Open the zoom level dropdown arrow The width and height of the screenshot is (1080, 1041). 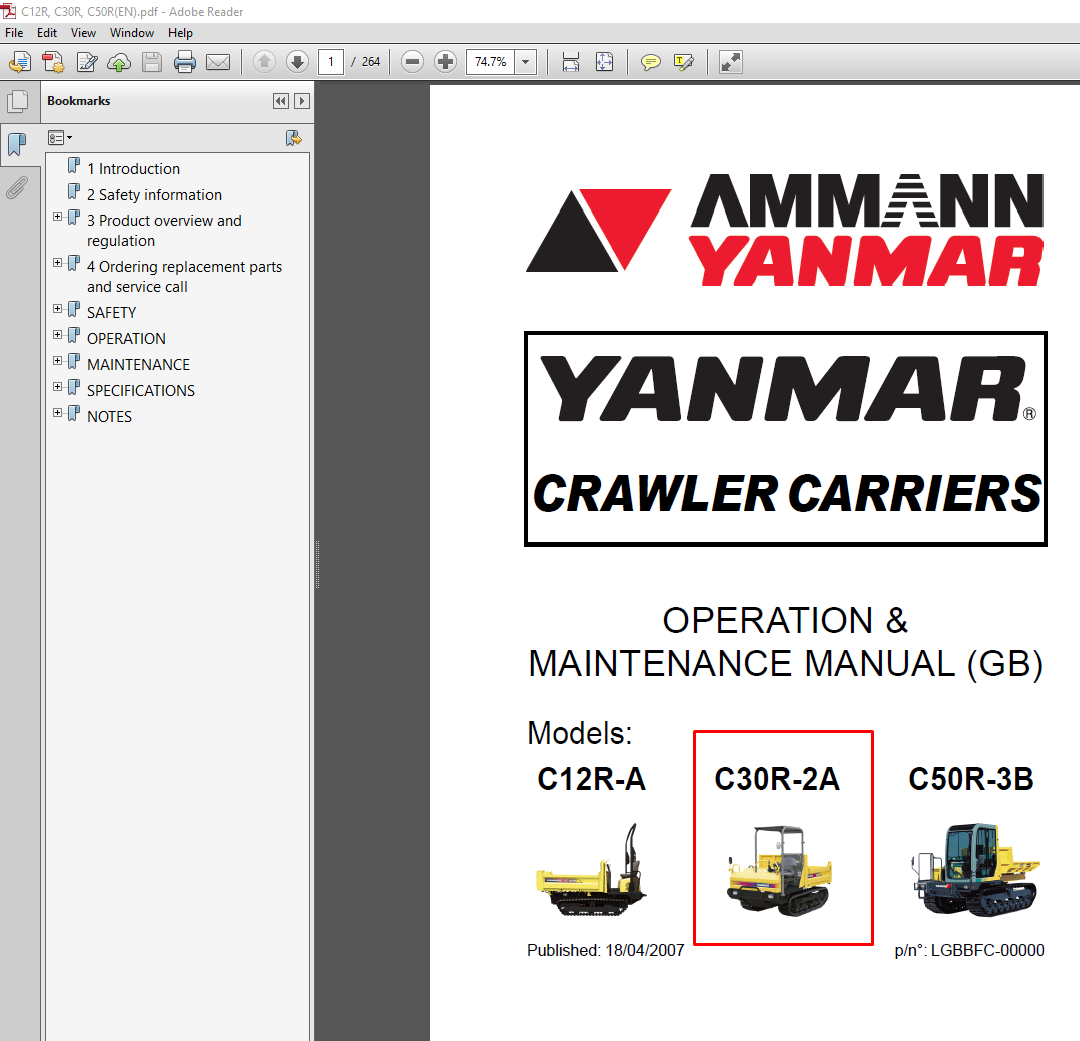[x=526, y=62]
